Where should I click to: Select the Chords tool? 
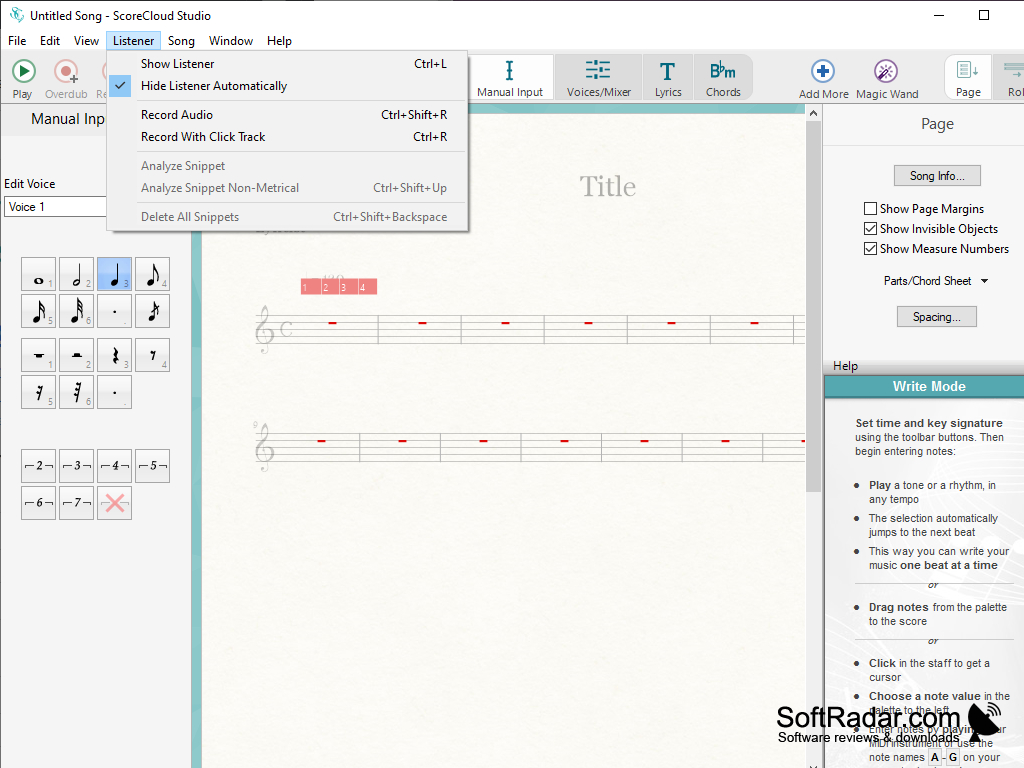point(723,78)
